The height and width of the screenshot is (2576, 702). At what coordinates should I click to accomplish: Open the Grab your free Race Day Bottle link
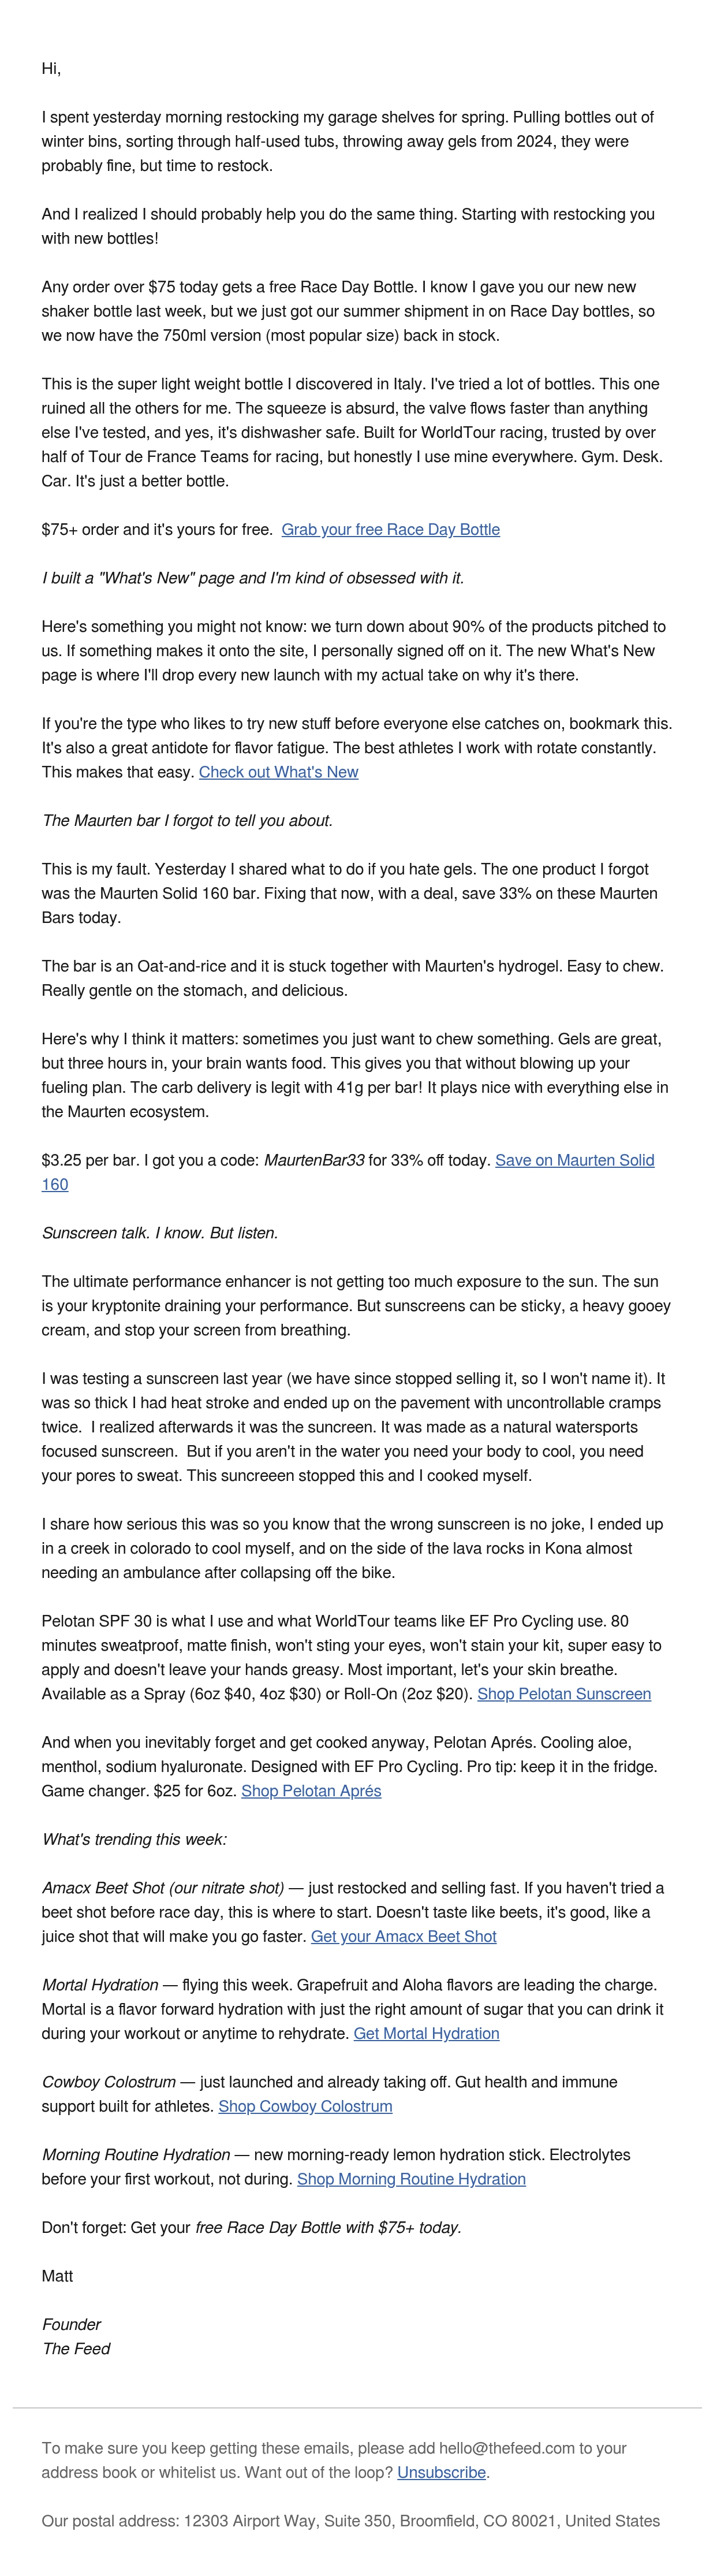(390, 529)
